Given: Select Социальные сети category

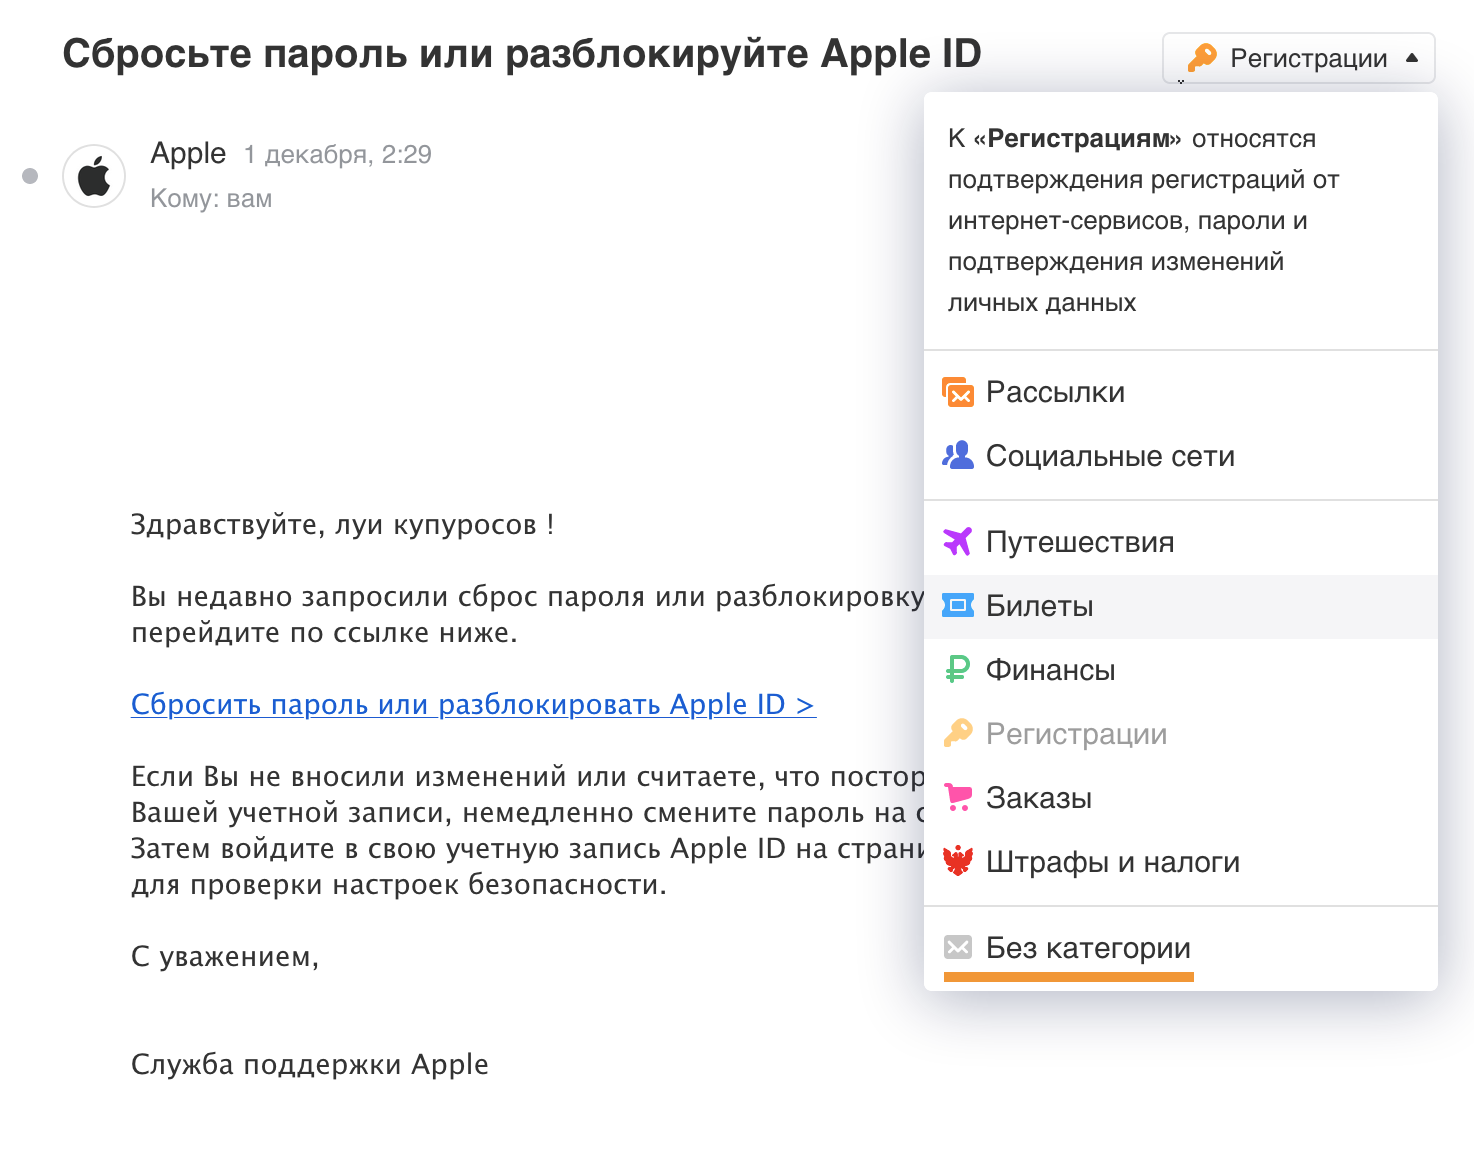Looking at the screenshot, I should 1181,456.
